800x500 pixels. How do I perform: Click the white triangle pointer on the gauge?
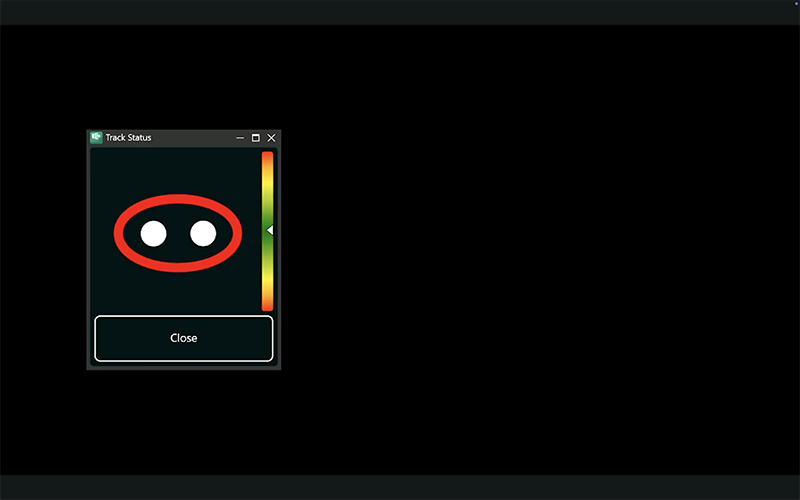pos(270,230)
